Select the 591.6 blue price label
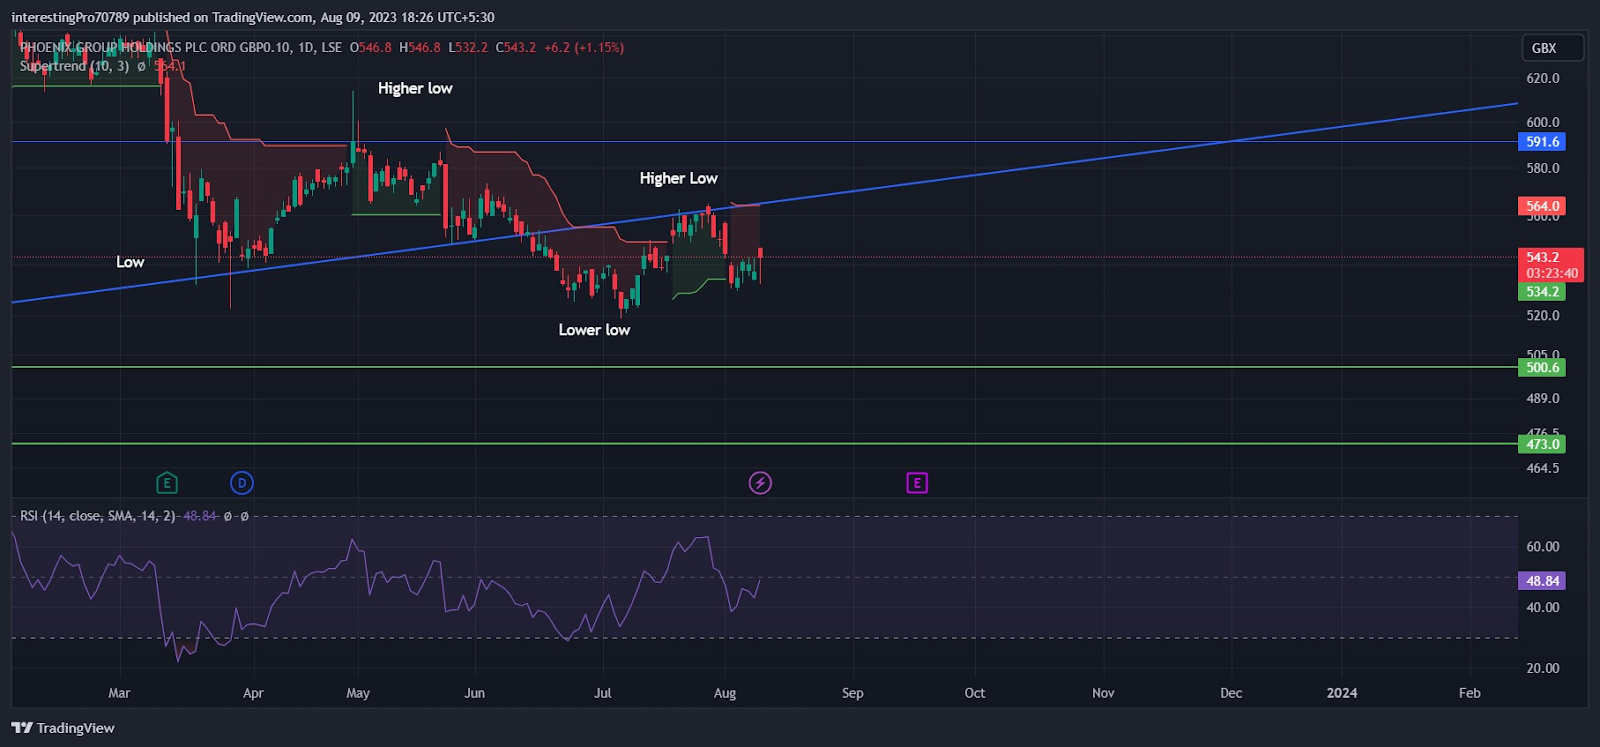Screen dimensions: 1600x747 point(1542,142)
